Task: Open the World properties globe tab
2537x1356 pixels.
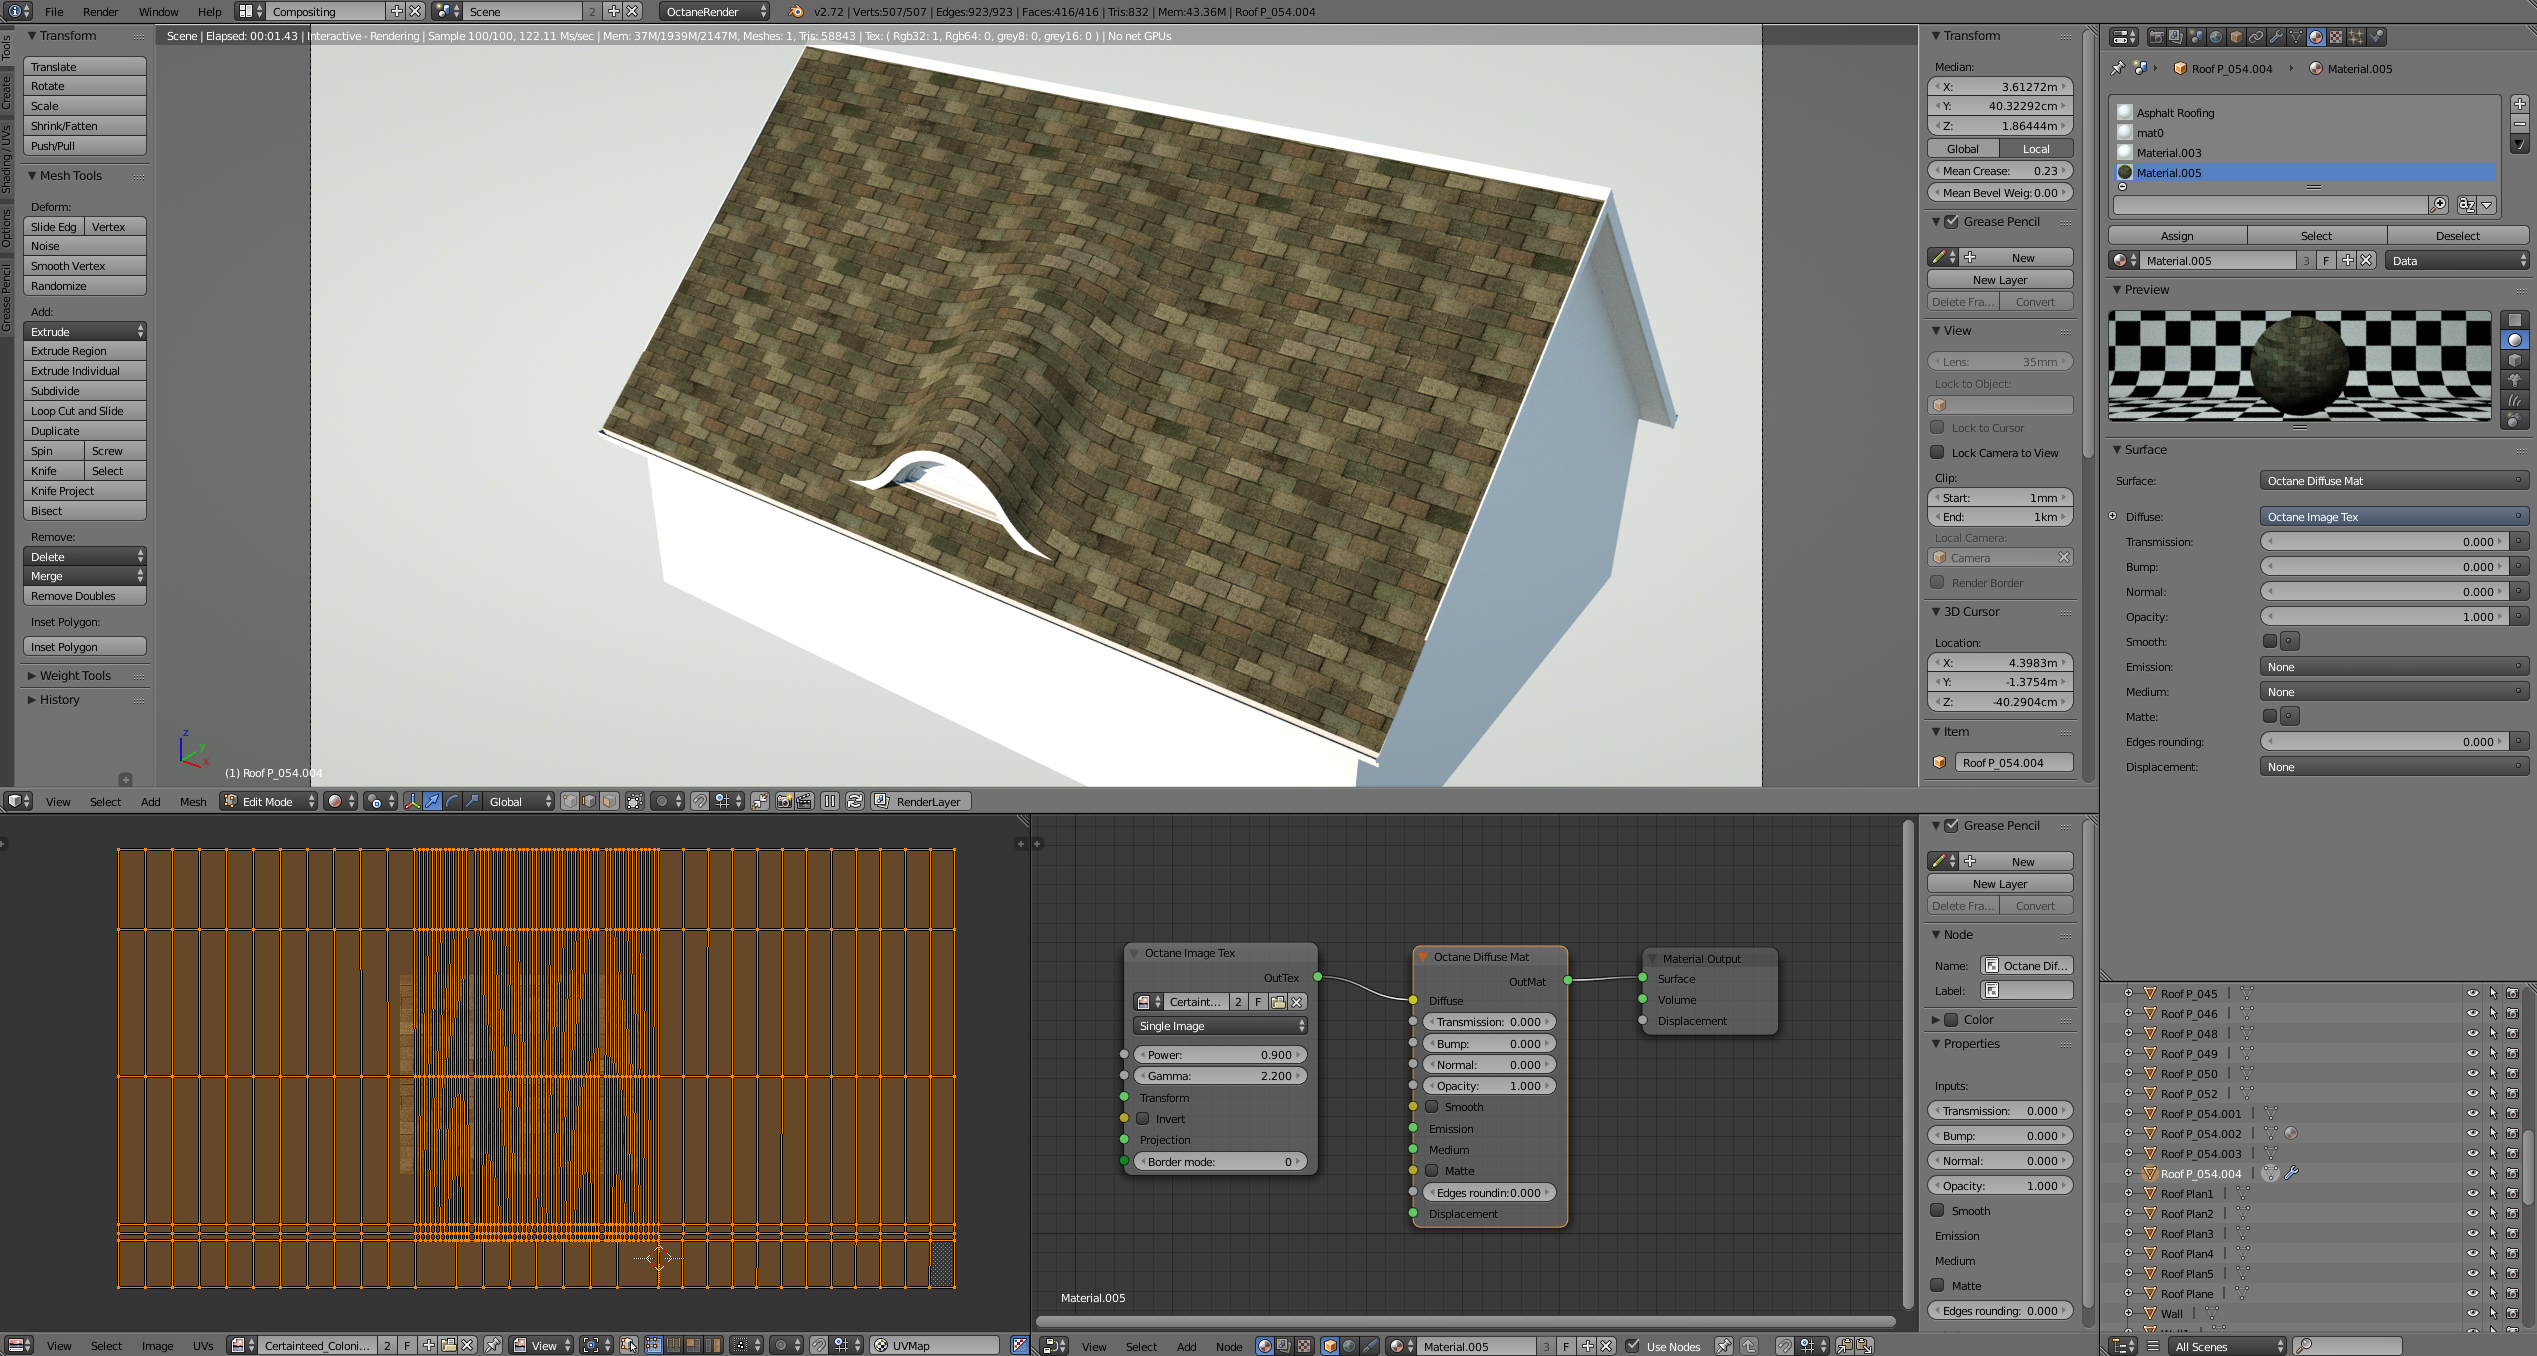Action: 2216,37
